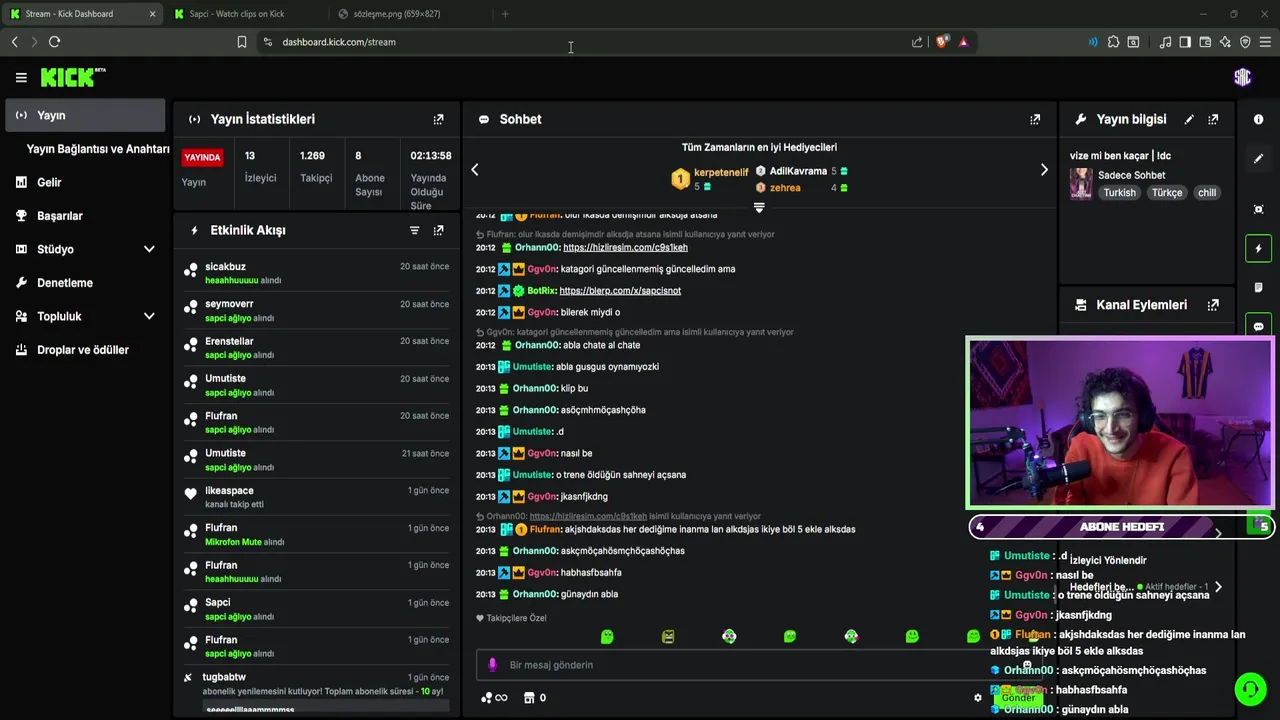
Task: Go to Gelir in sidebar
Action: [85, 182]
